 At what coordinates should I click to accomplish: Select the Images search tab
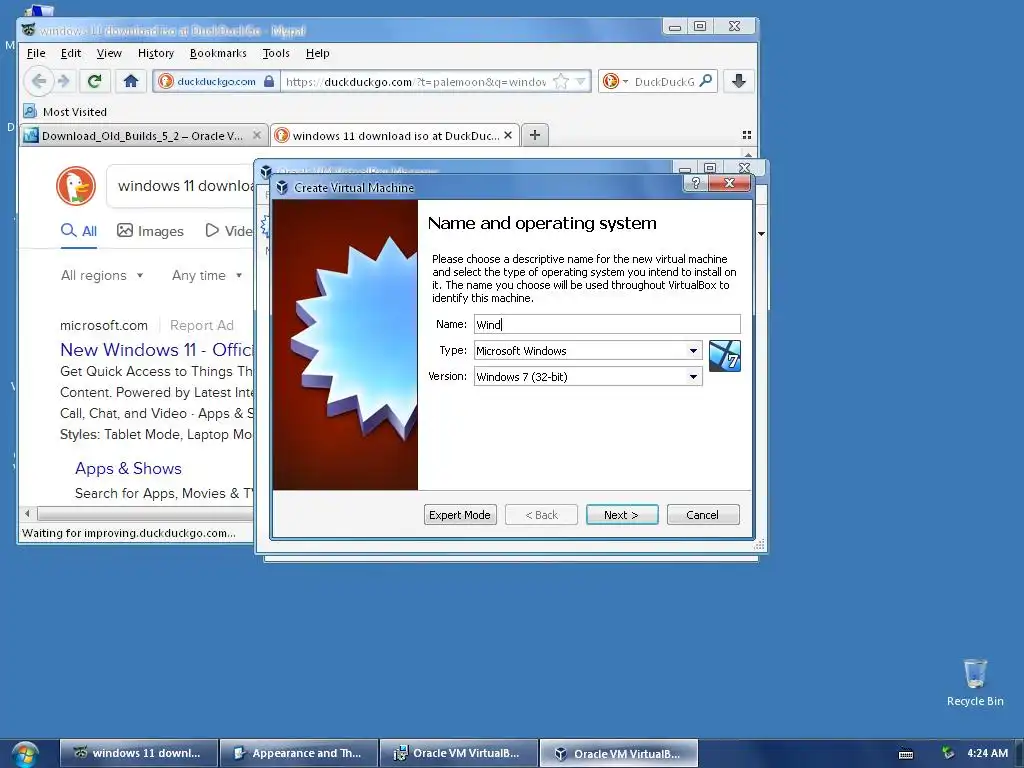pyautogui.click(x=150, y=231)
